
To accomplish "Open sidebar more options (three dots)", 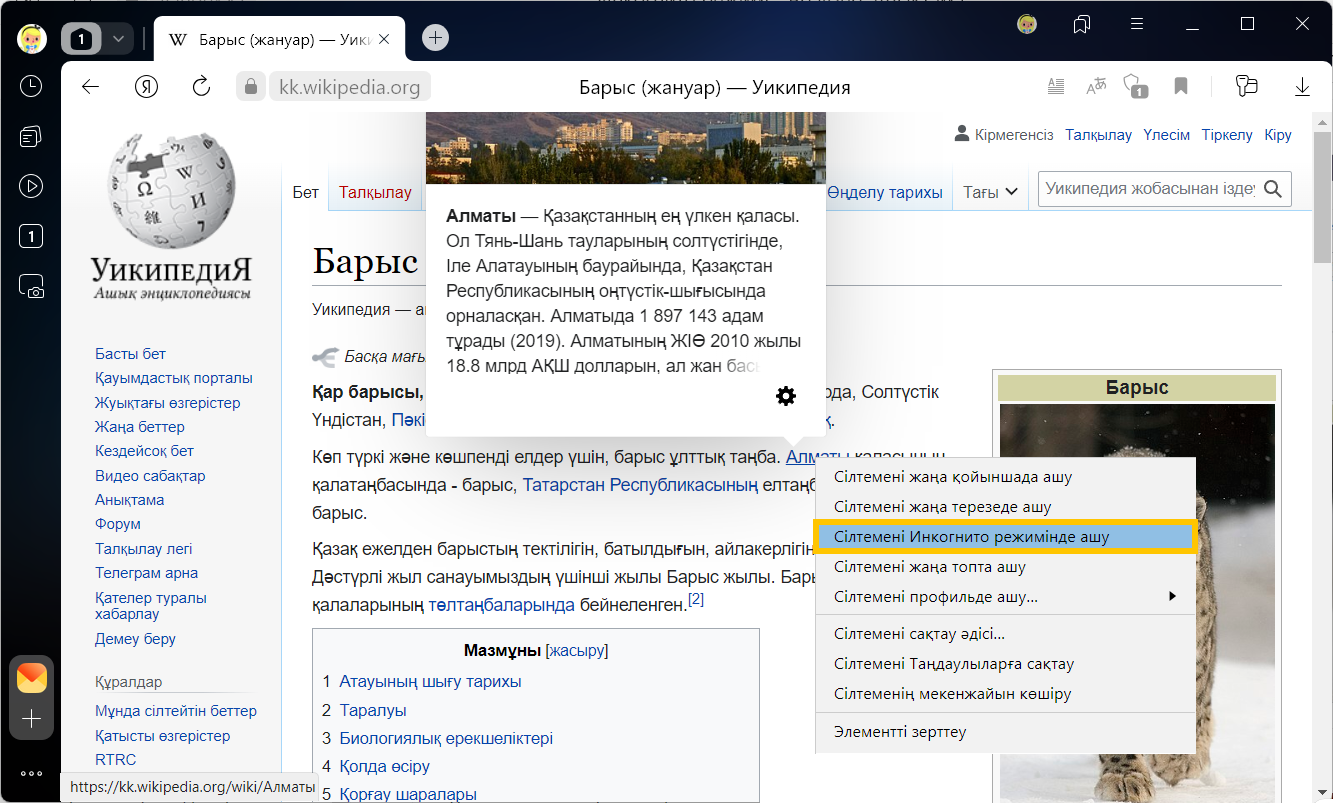I will pos(31,773).
